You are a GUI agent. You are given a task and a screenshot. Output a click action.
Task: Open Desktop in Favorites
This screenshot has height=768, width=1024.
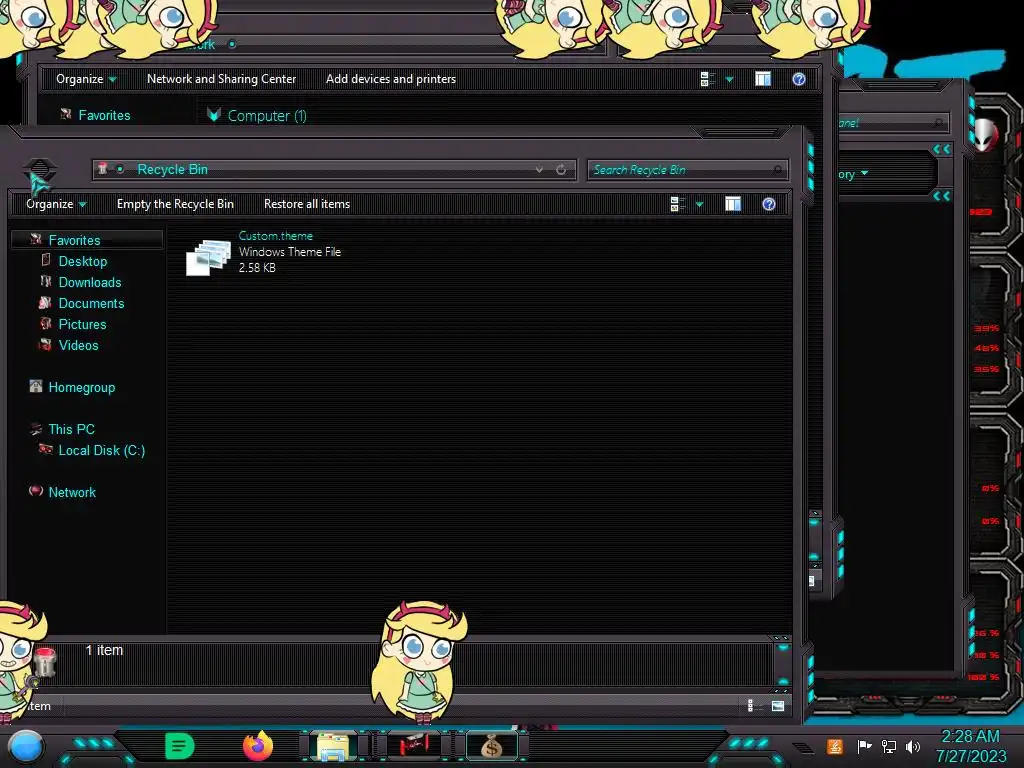click(x=83, y=261)
